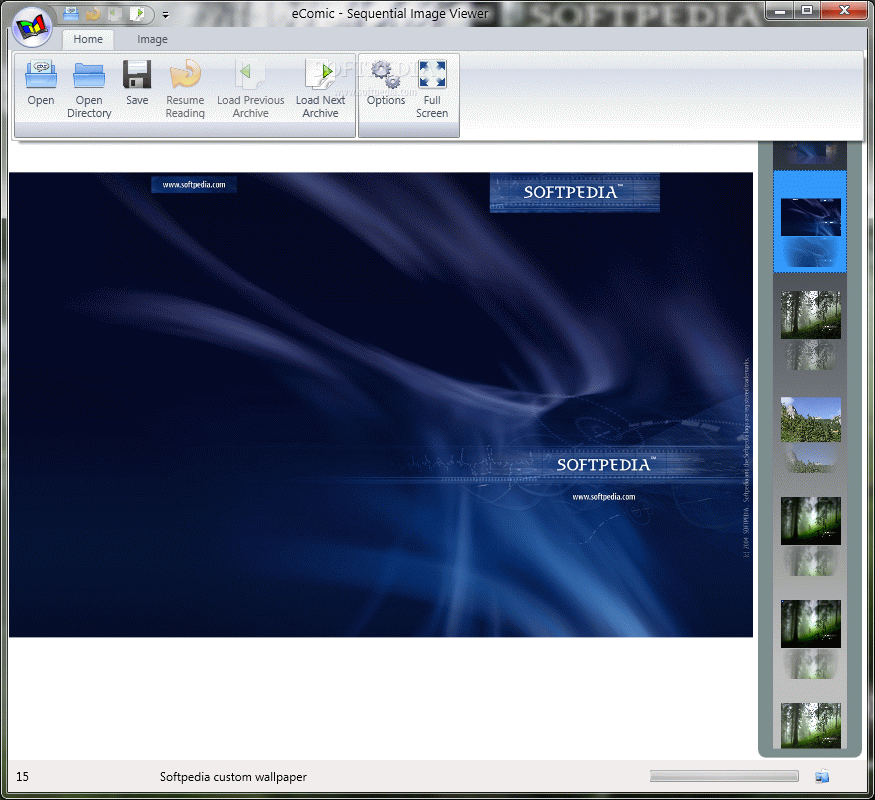Click Resume Reading icon in quick access toolbar

tap(93, 13)
